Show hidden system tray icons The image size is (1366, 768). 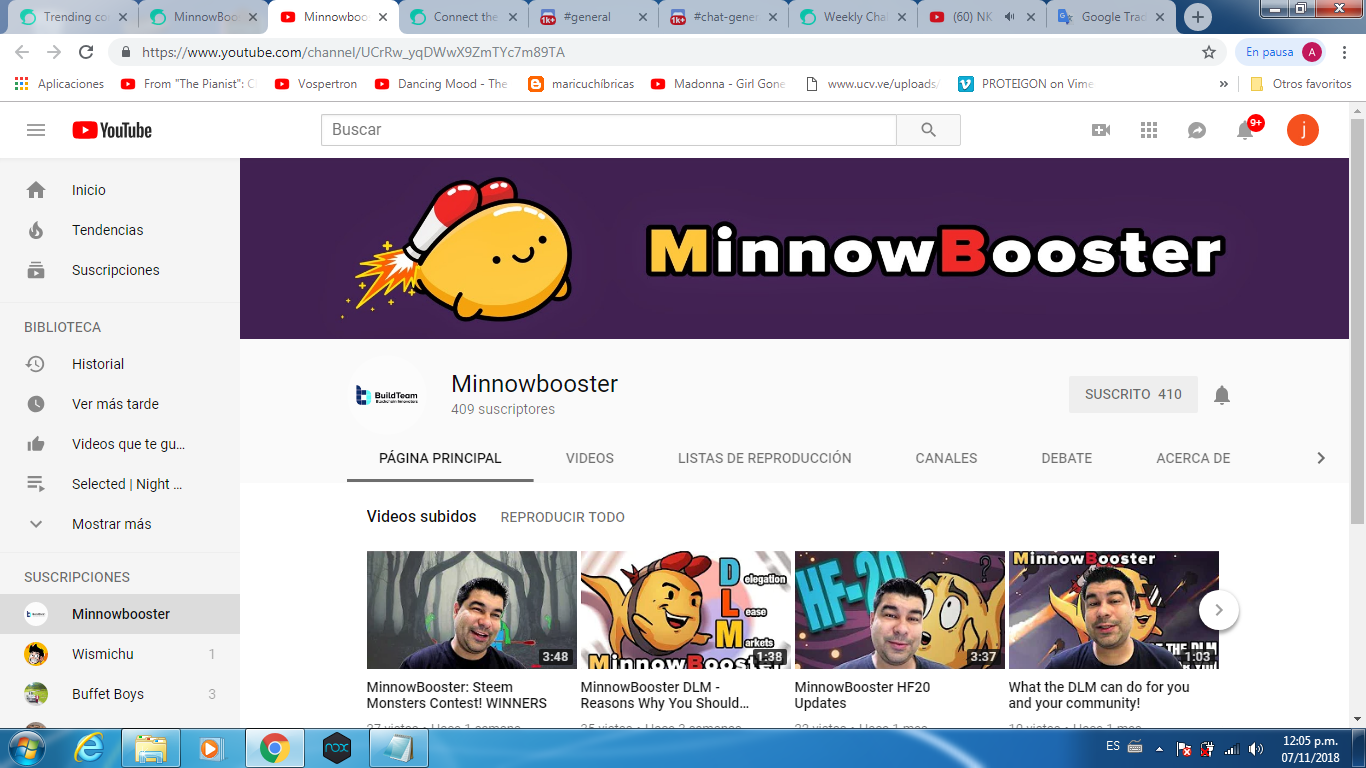[x=1159, y=748]
